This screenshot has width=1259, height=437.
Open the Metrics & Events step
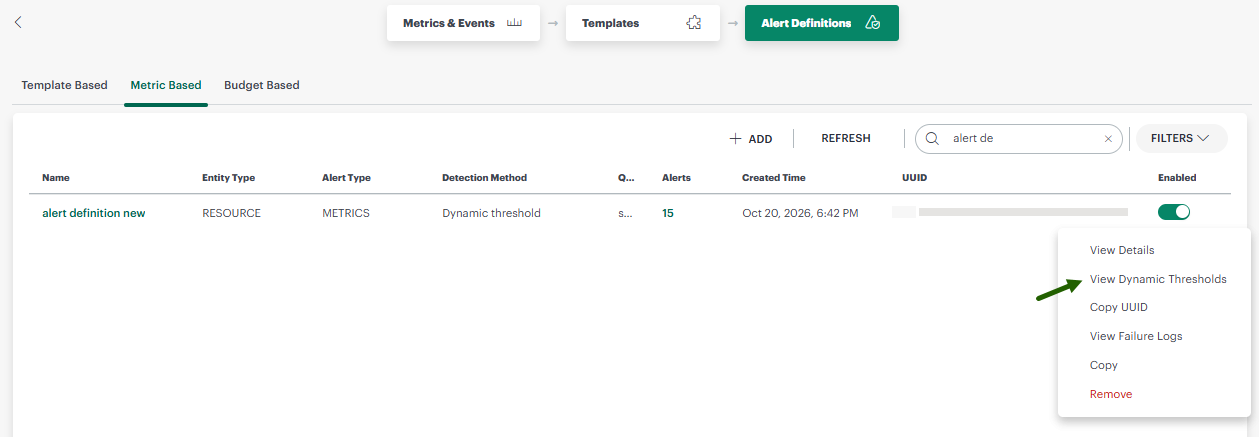[x=464, y=23]
